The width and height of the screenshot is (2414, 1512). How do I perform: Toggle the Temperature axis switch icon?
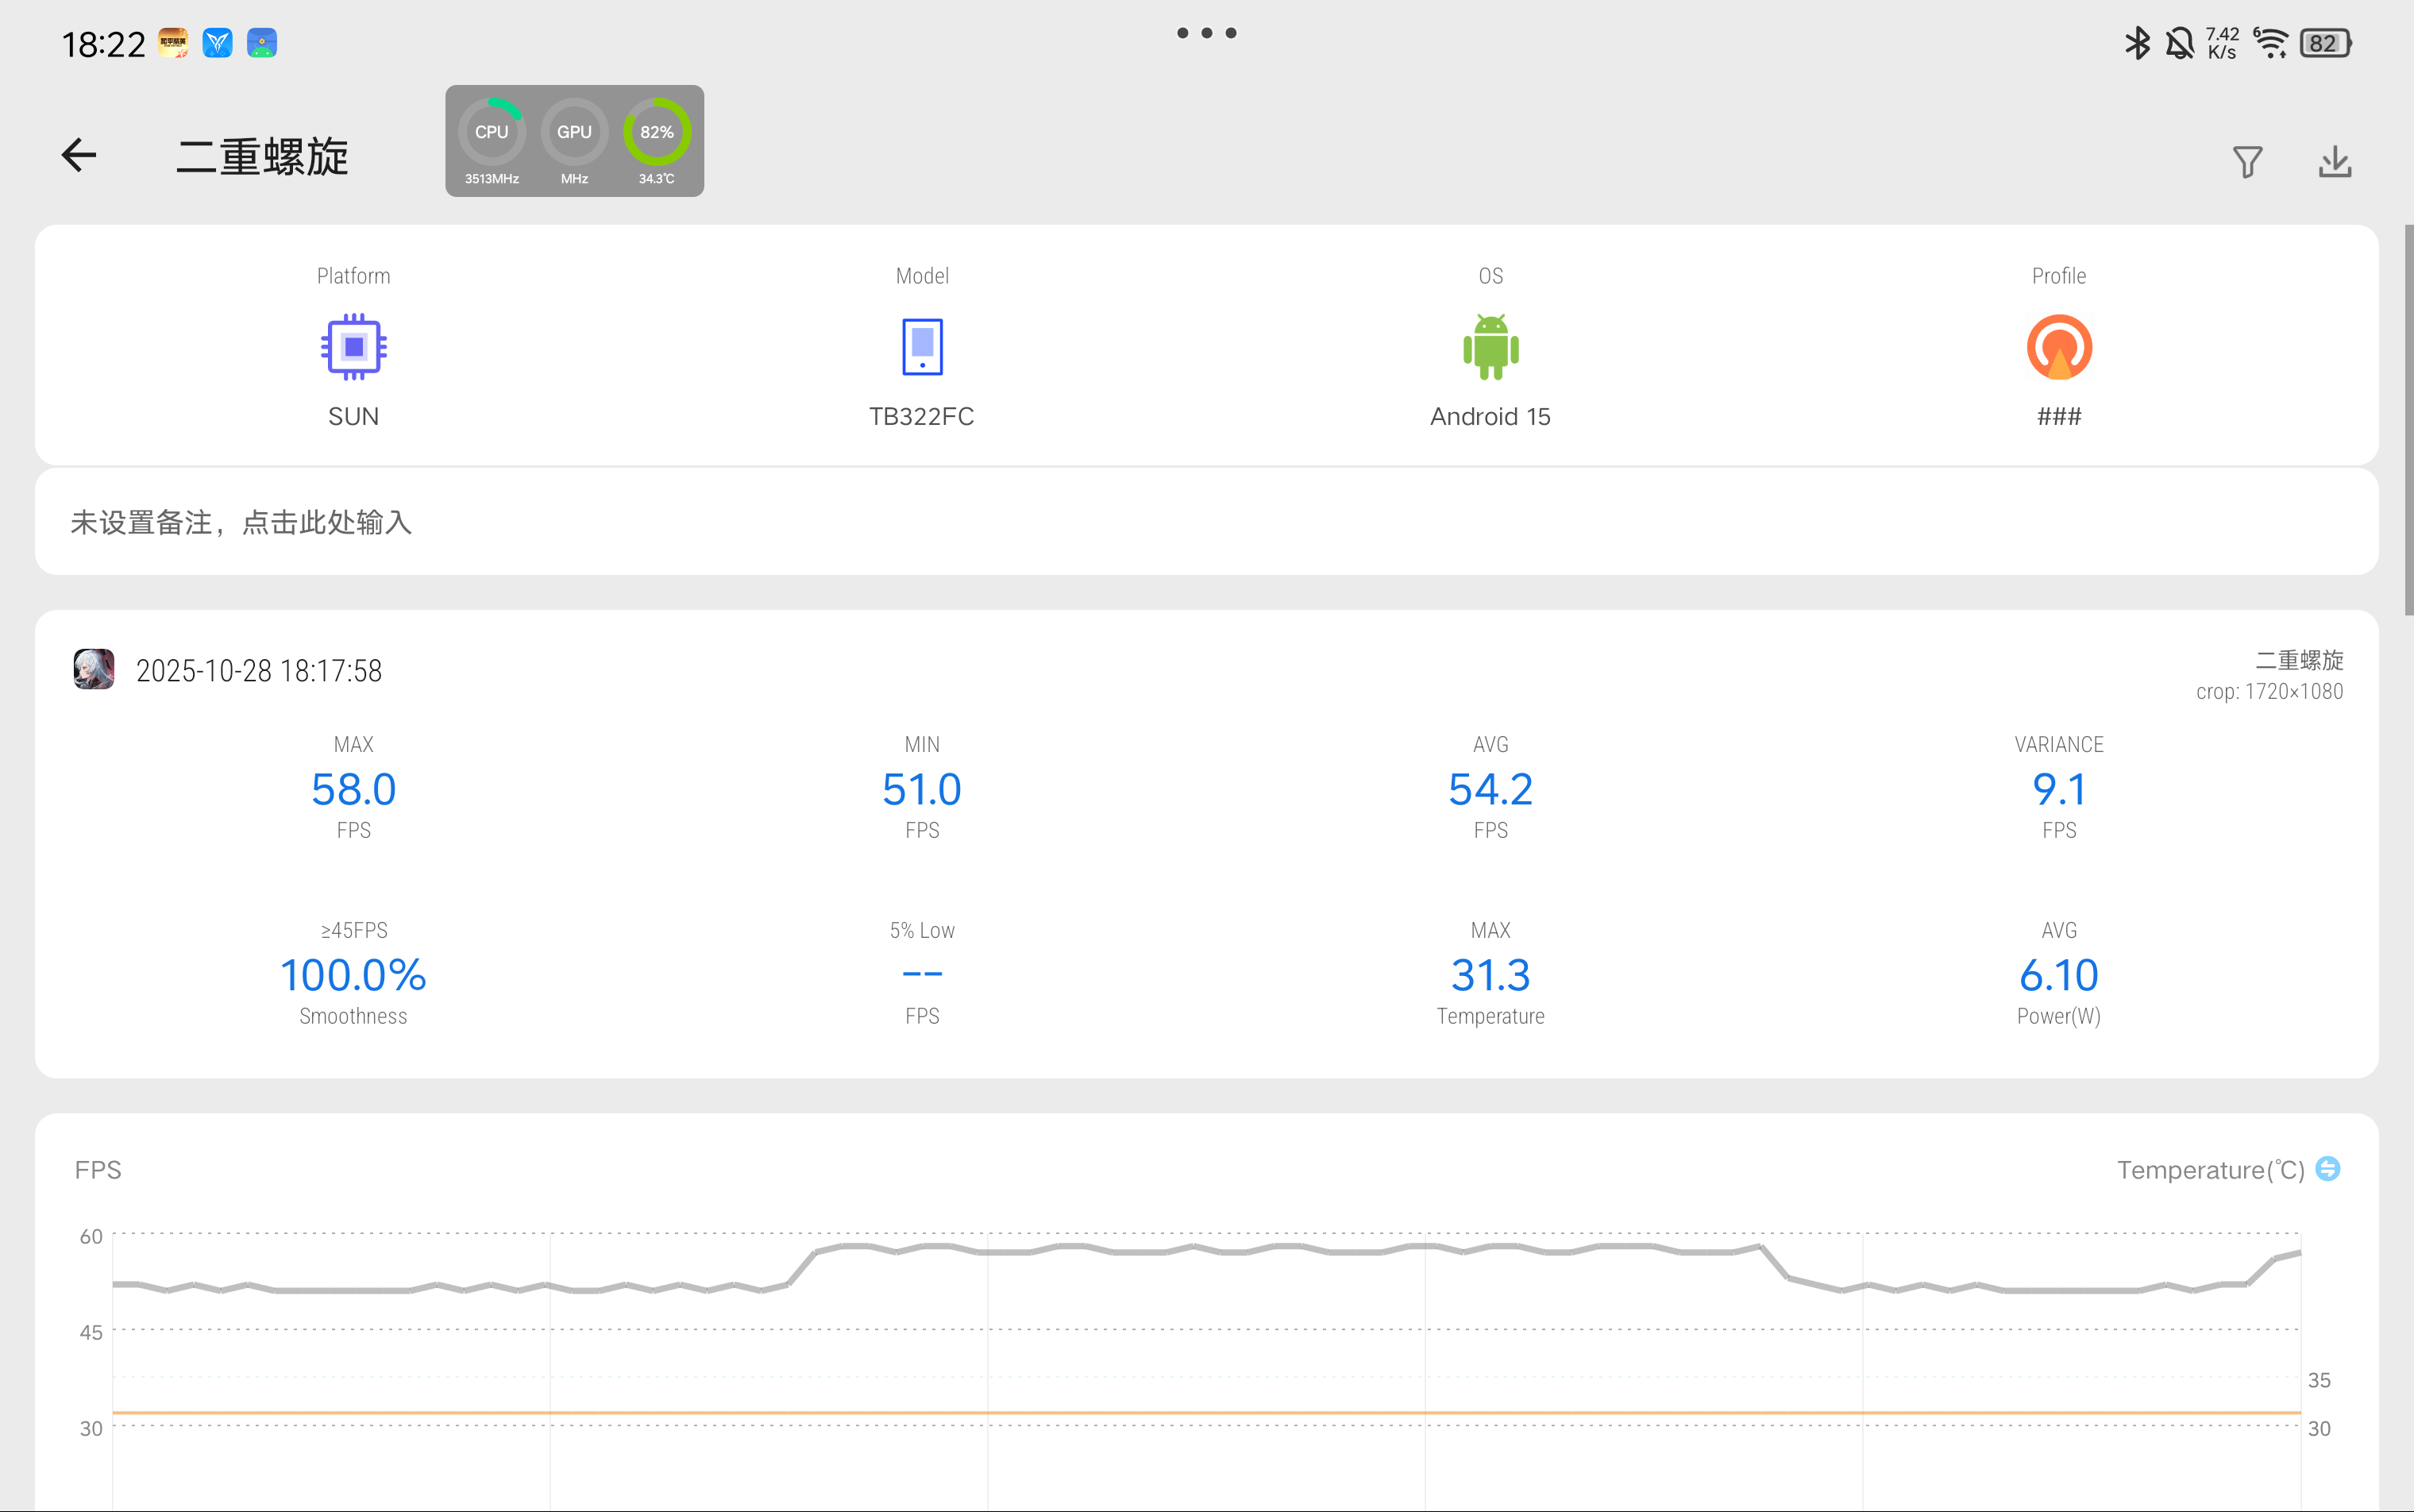[x=2328, y=1169]
